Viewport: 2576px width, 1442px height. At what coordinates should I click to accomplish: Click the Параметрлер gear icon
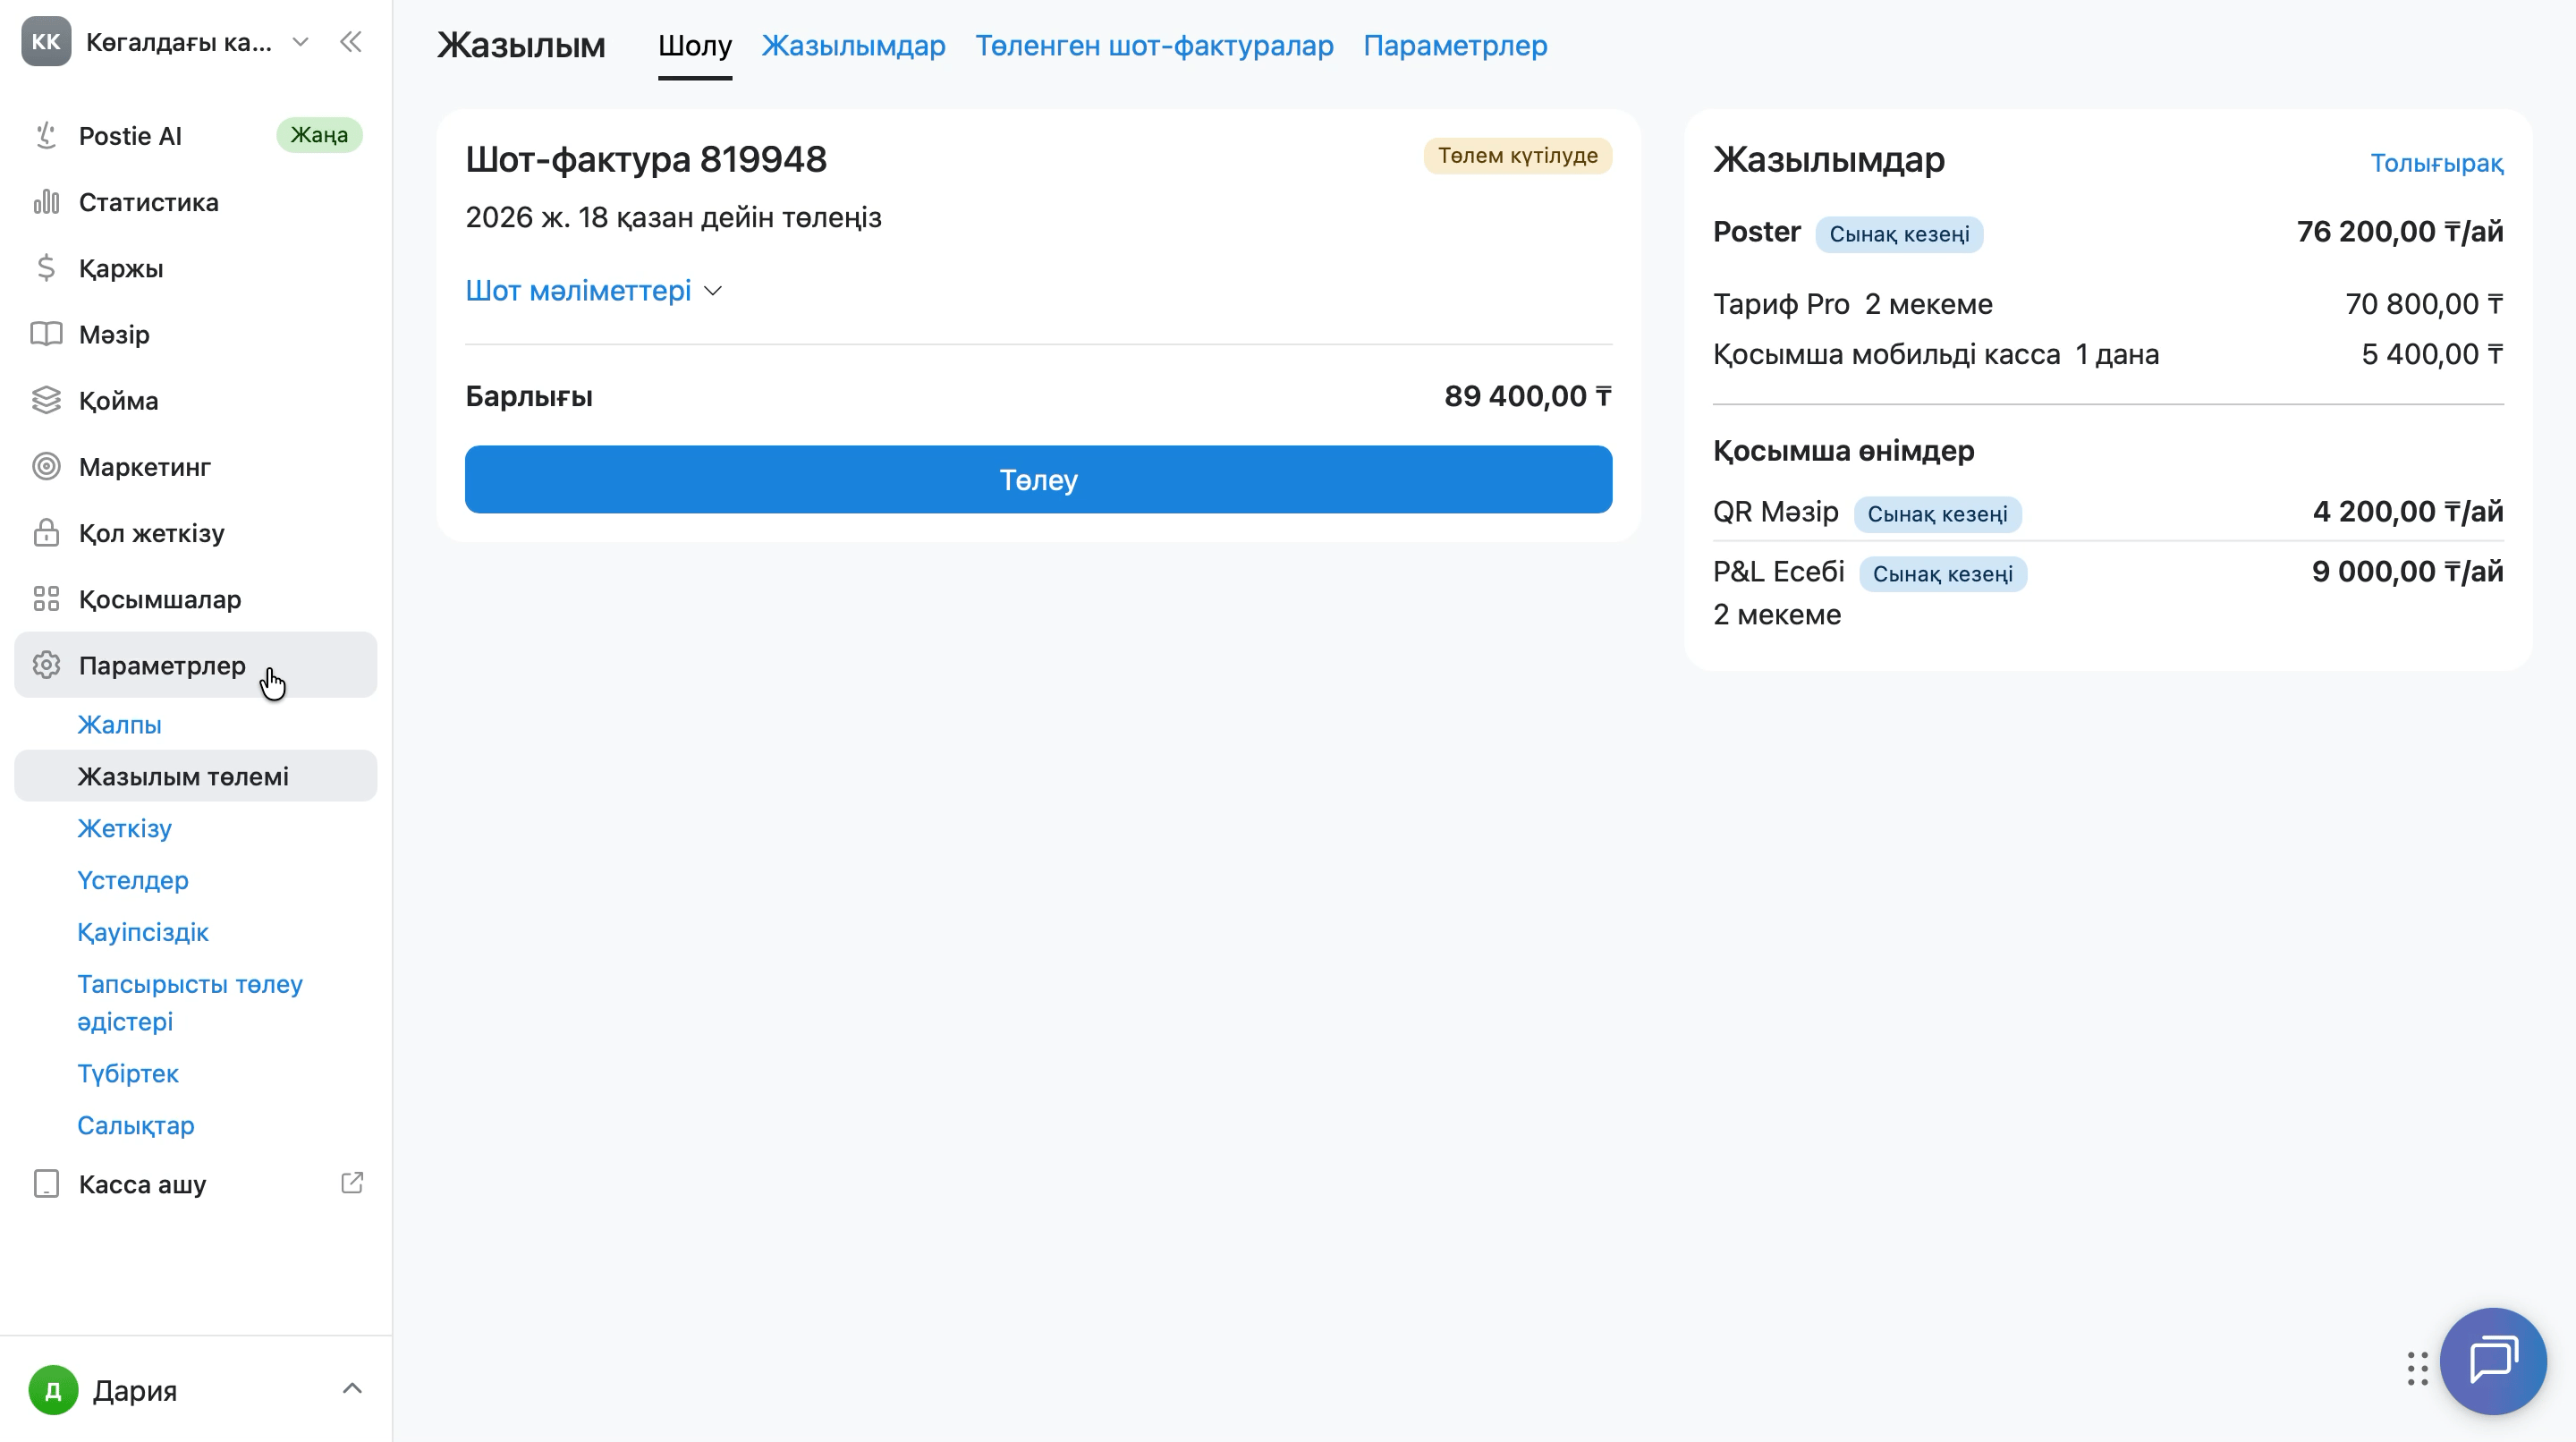pos(46,665)
